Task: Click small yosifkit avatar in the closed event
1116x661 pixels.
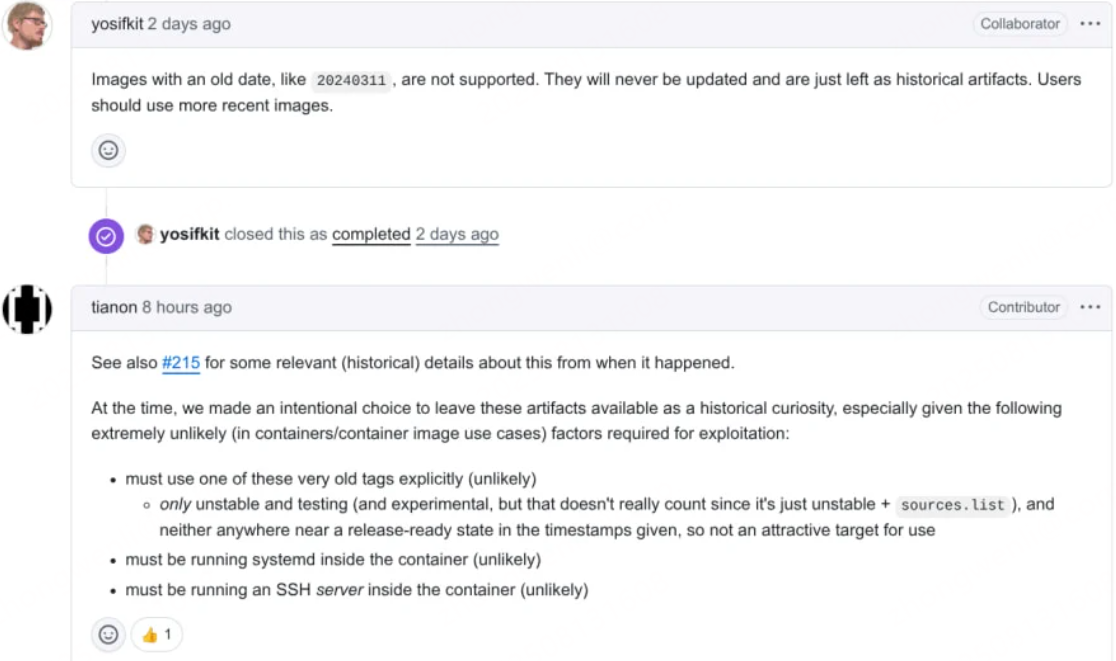Action: click(146, 235)
